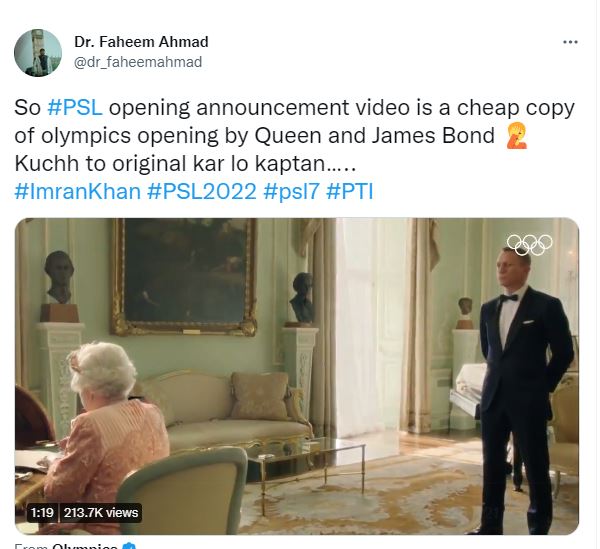600x549 pixels.
Task: Click the @dr_faheemahmad handle
Action: [138, 62]
